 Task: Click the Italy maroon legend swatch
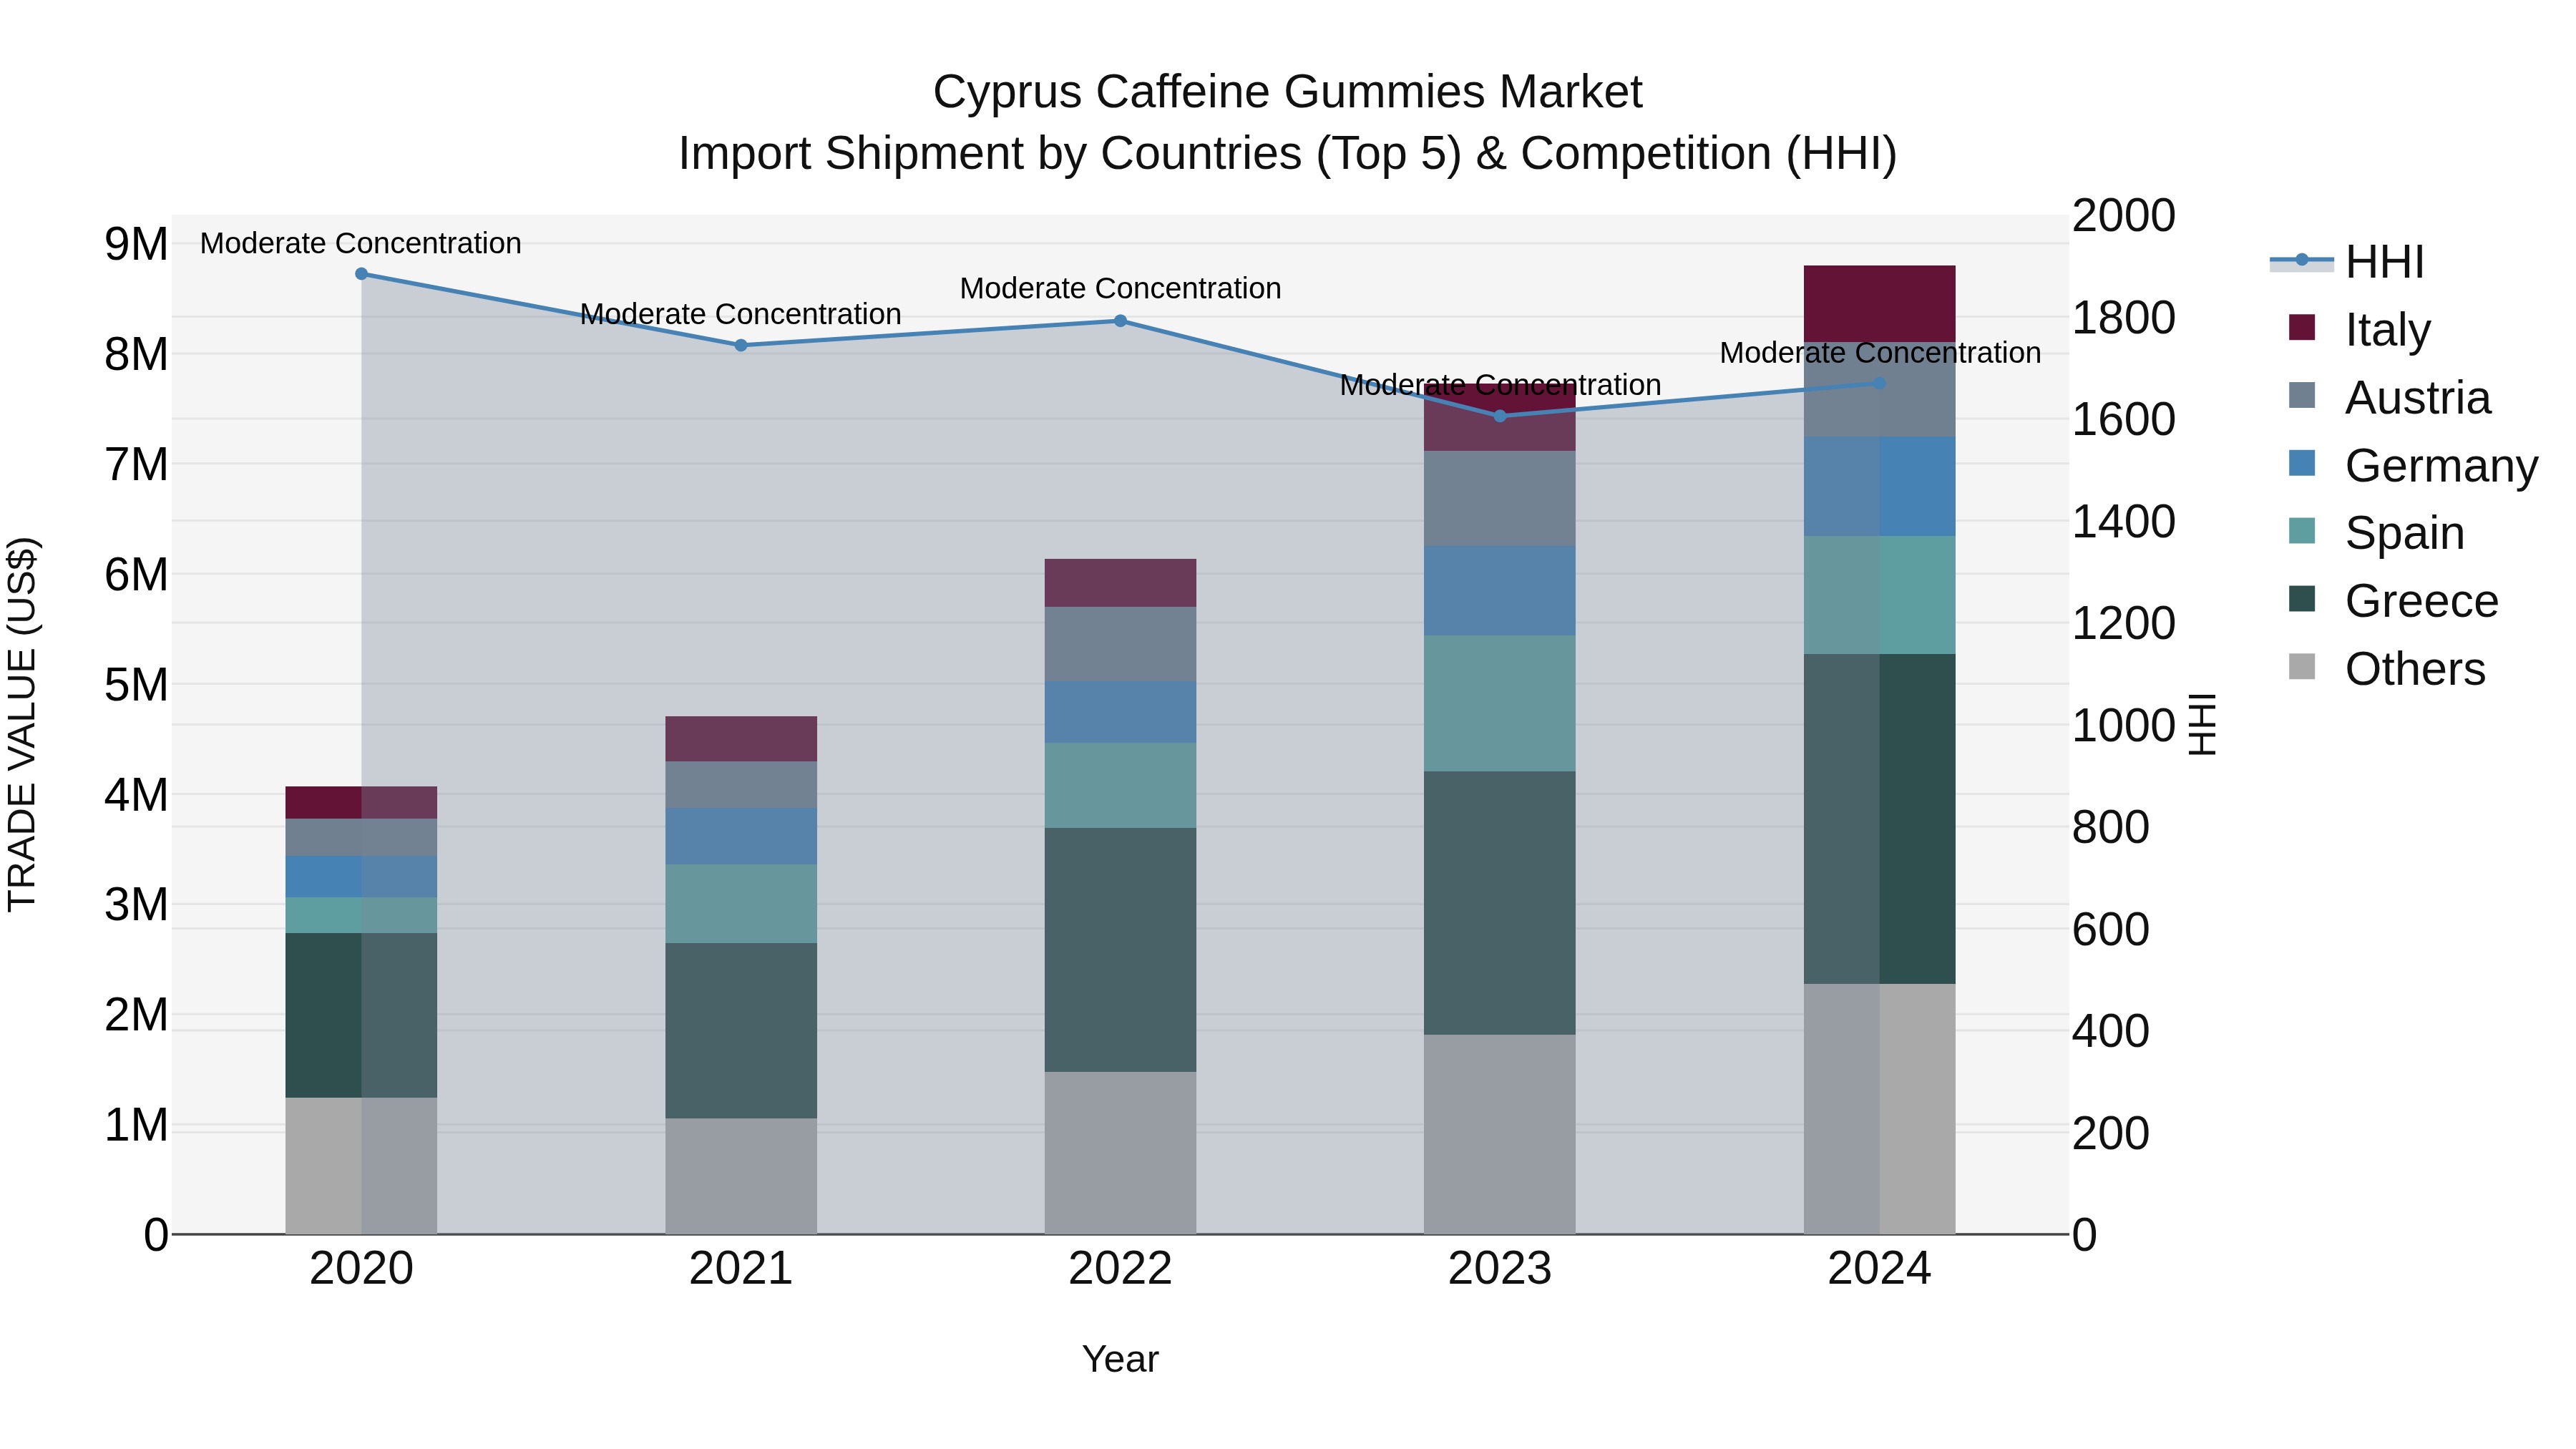coord(2301,327)
